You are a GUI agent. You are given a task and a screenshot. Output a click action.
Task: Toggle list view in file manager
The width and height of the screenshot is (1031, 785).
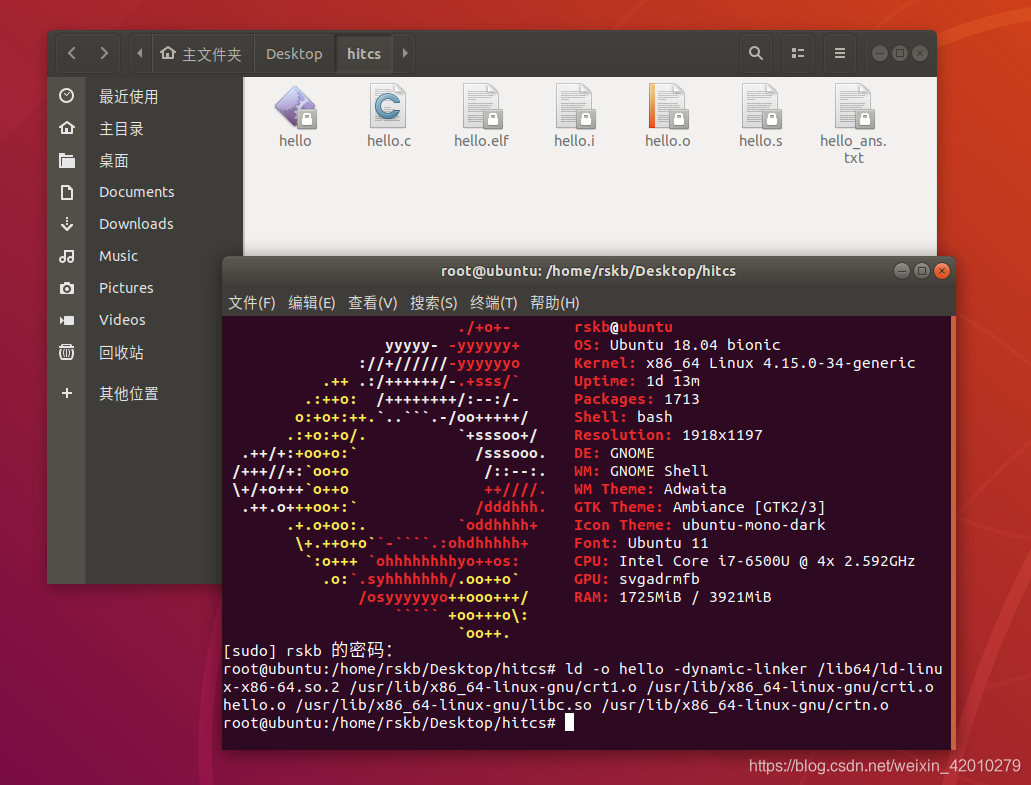[x=798, y=53]
